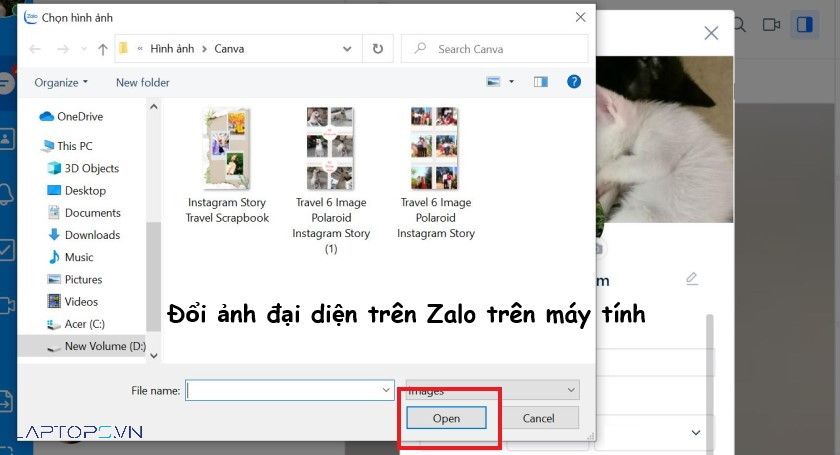Click the navigation pane scroll-down arrow
Screen dimensions: 840x455
click(154, 355)
